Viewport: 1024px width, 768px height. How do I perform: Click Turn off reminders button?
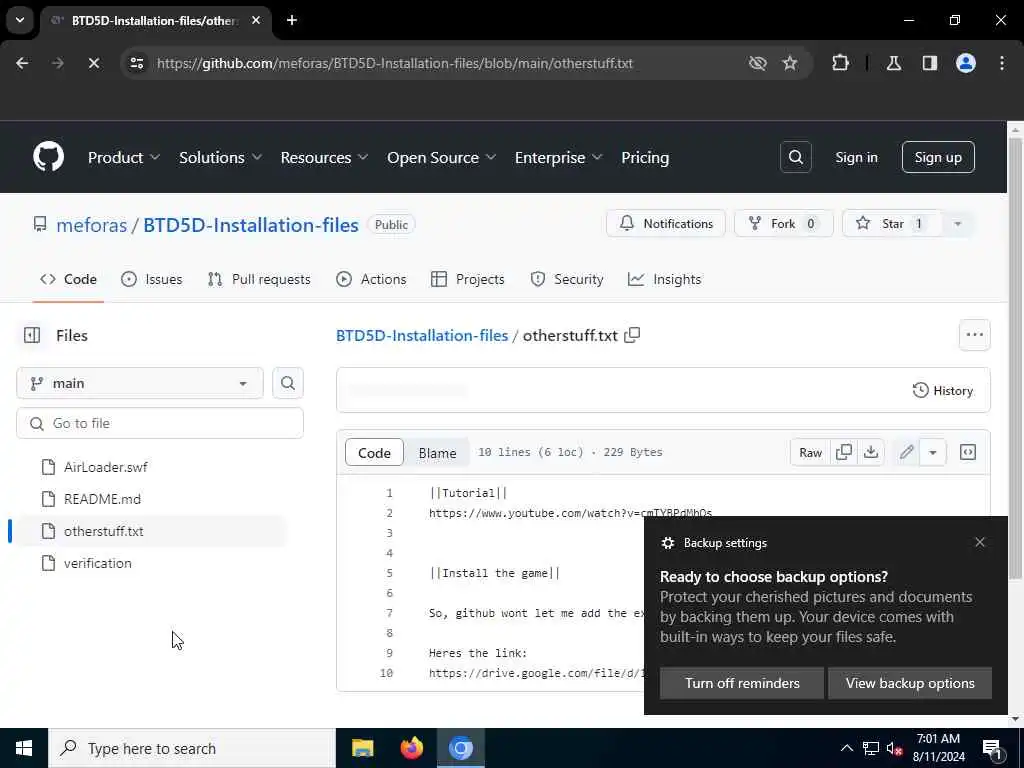point(742,683)
